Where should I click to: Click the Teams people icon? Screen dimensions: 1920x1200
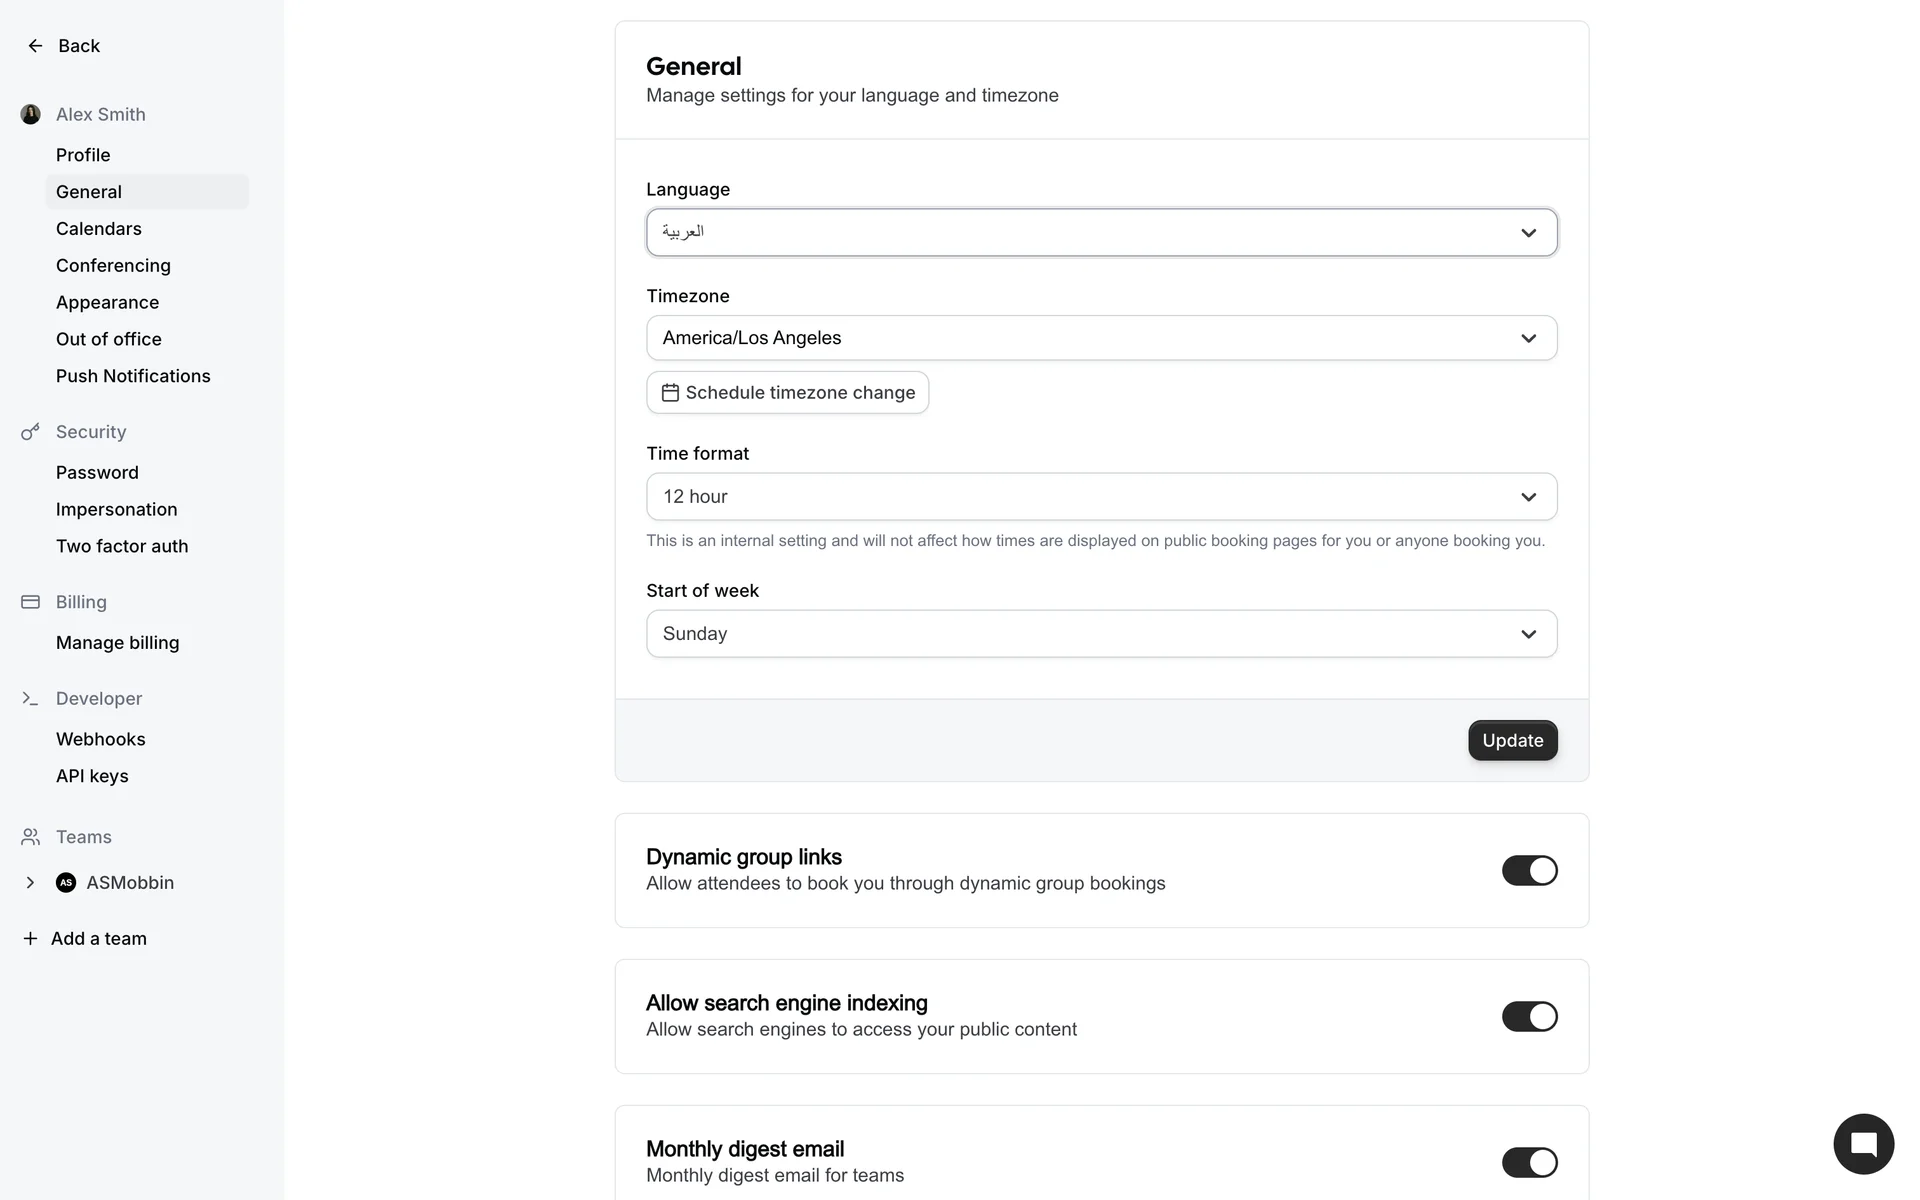pyautogui.click(x=31, y=837)
